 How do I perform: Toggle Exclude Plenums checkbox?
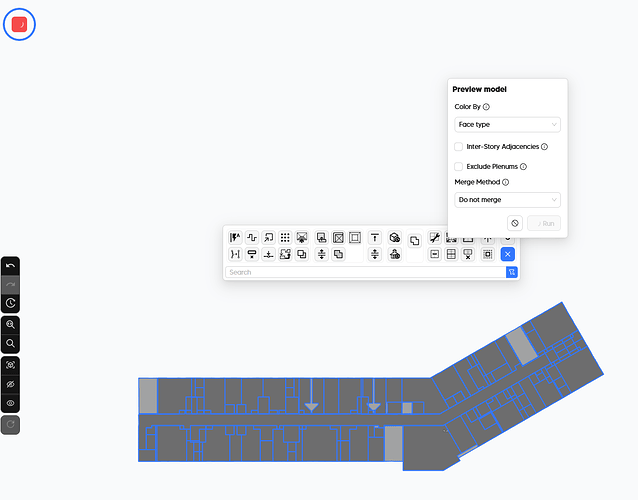point(459,166)
